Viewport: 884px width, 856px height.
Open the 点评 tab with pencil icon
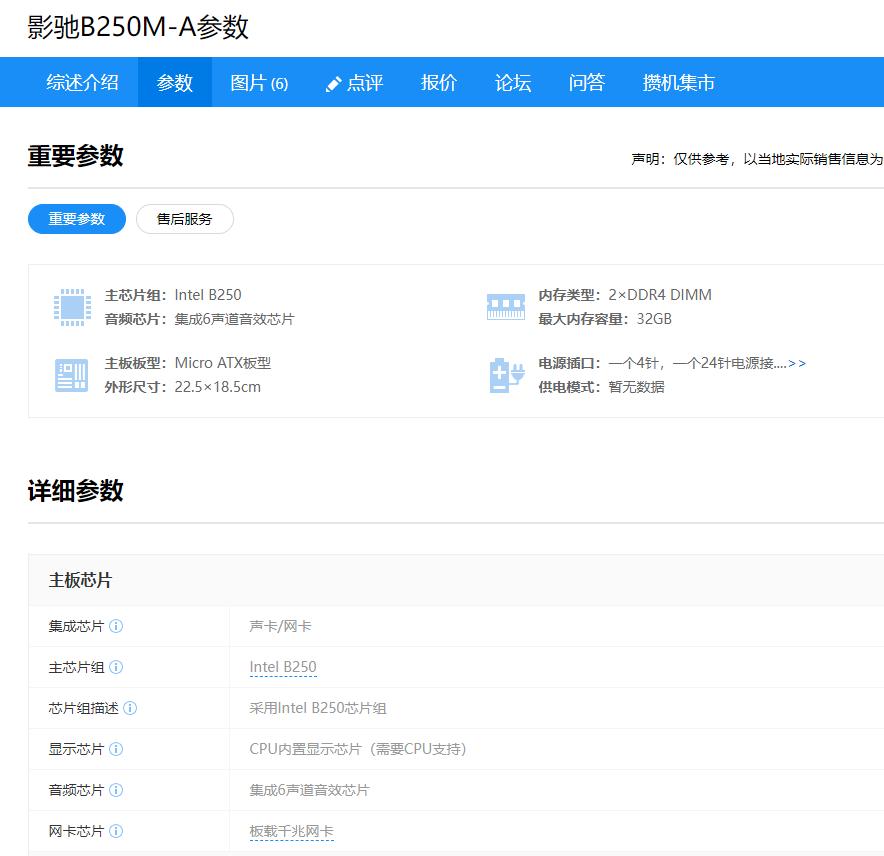pos(355,83)
